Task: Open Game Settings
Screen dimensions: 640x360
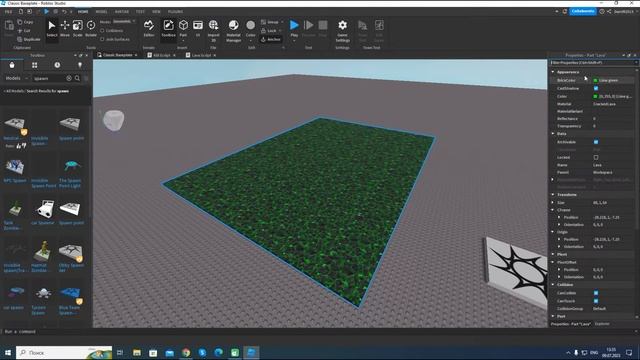Action: pyautogui.click(x=342, y=31)
